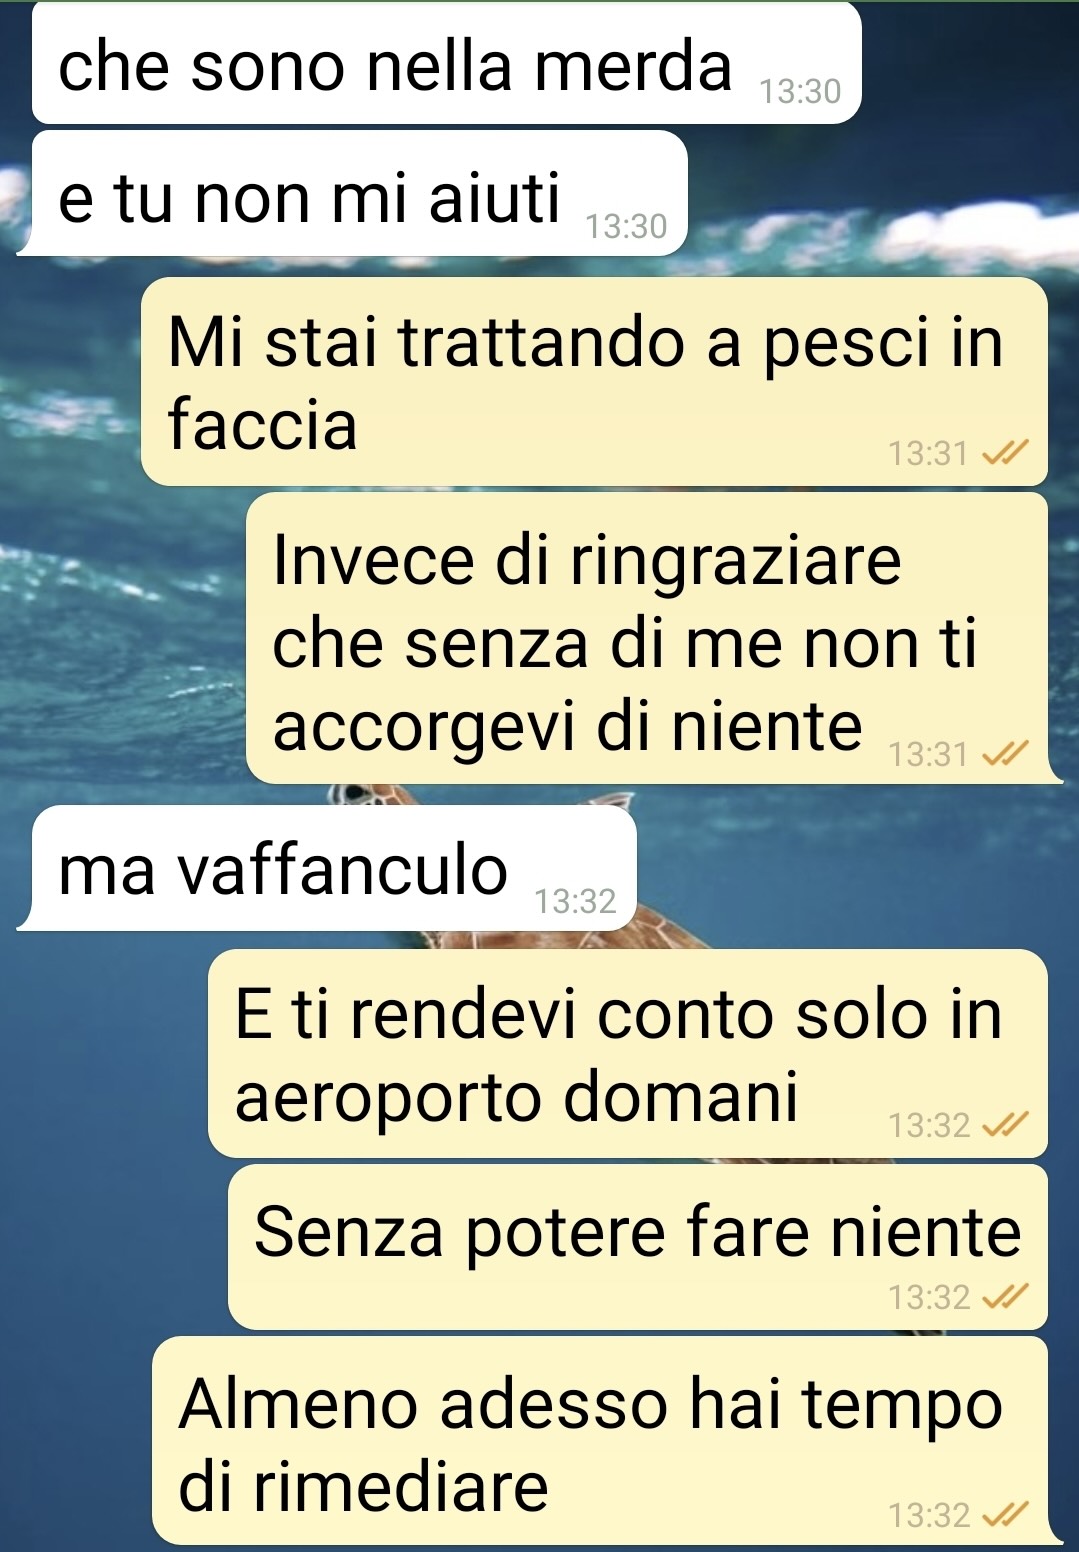The image size is (1079, 1552).
Task: Click the read ticks on 'Senza potere fare niente'
Action: point(1004,1298)
